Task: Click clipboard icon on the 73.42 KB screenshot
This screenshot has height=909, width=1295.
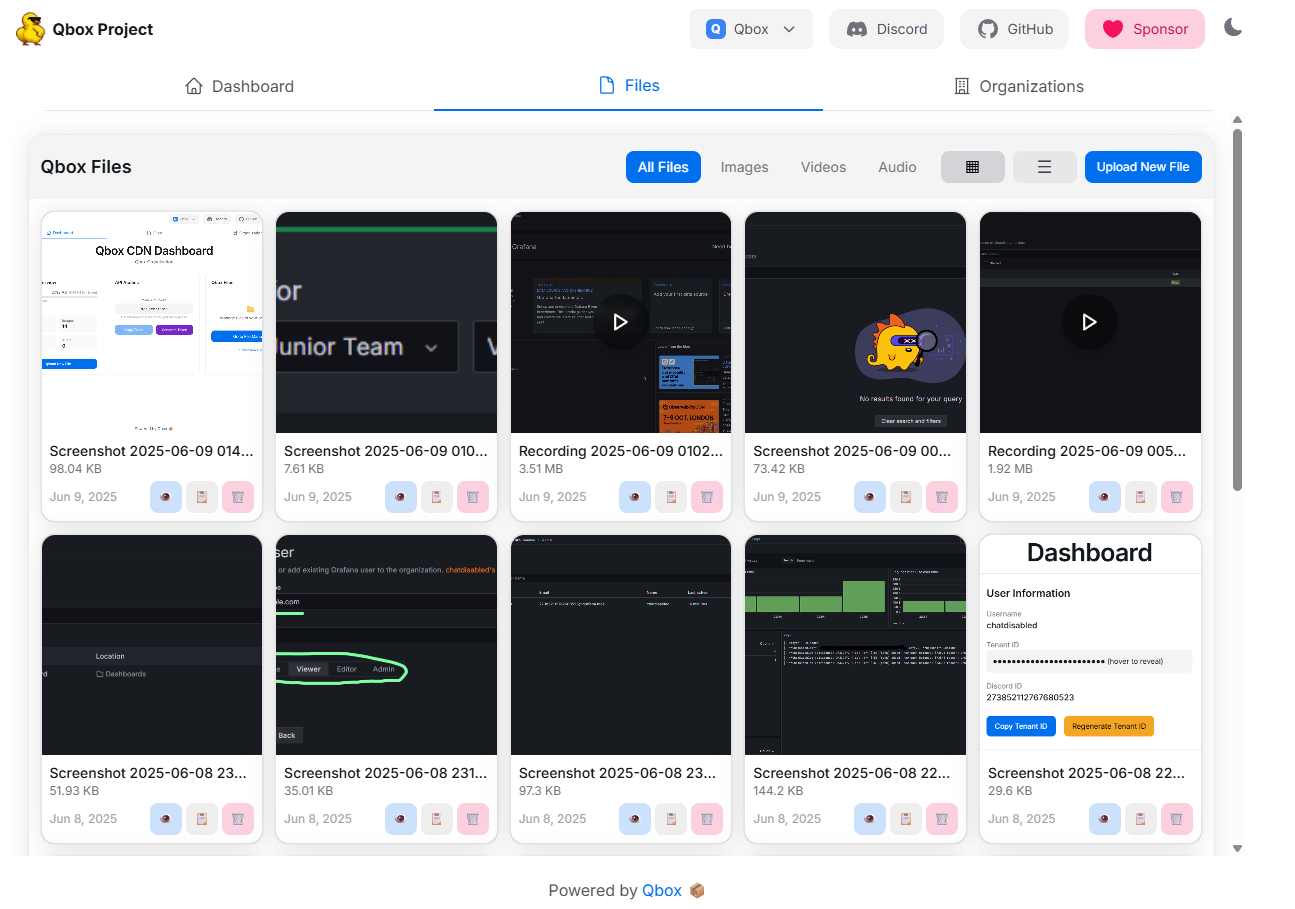Action: point(906,497)
